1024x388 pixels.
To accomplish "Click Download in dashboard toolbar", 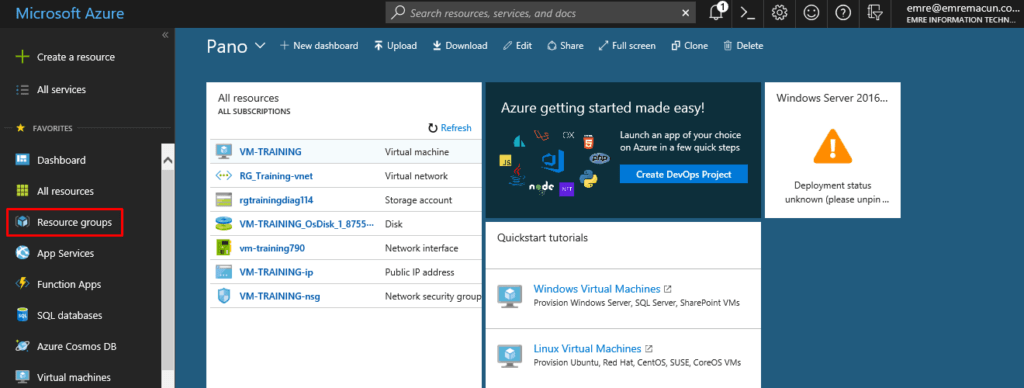I will [x=460, y=46].
